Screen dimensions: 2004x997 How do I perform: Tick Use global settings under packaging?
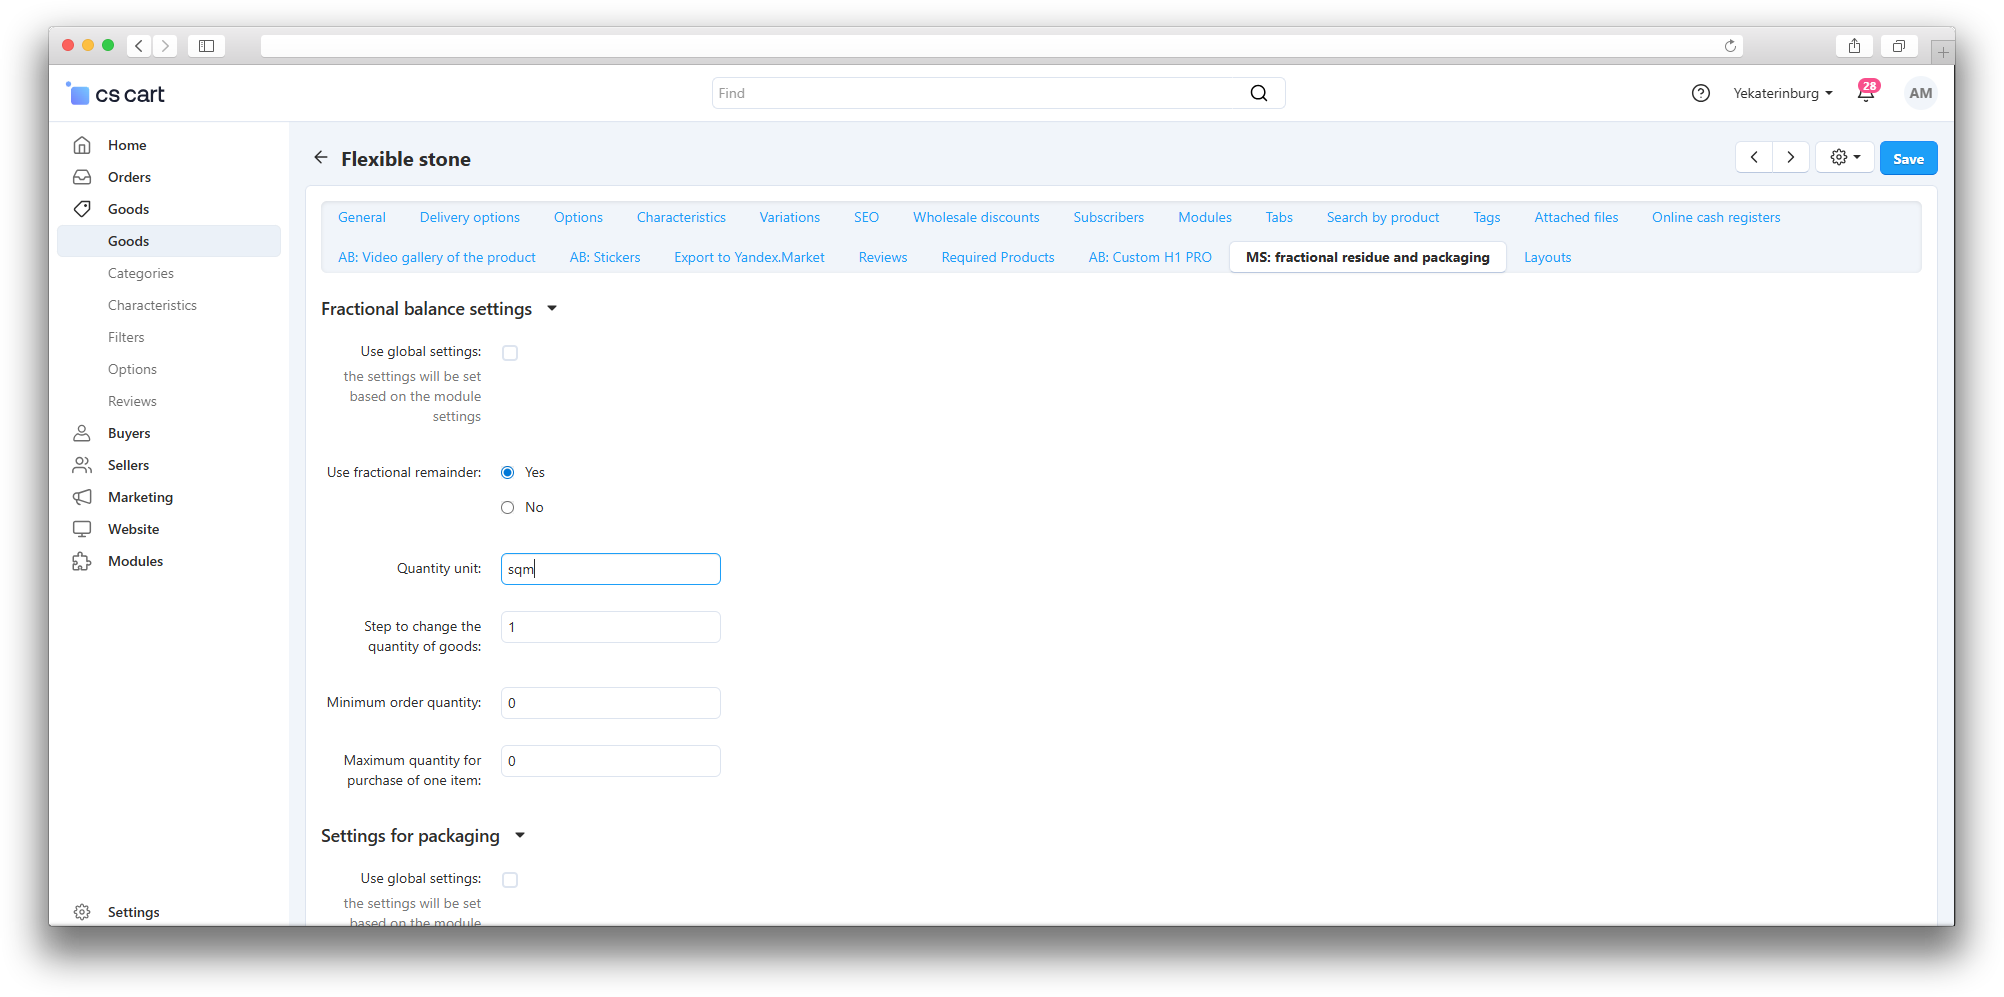pyautogui.click(x=510, y=880)
